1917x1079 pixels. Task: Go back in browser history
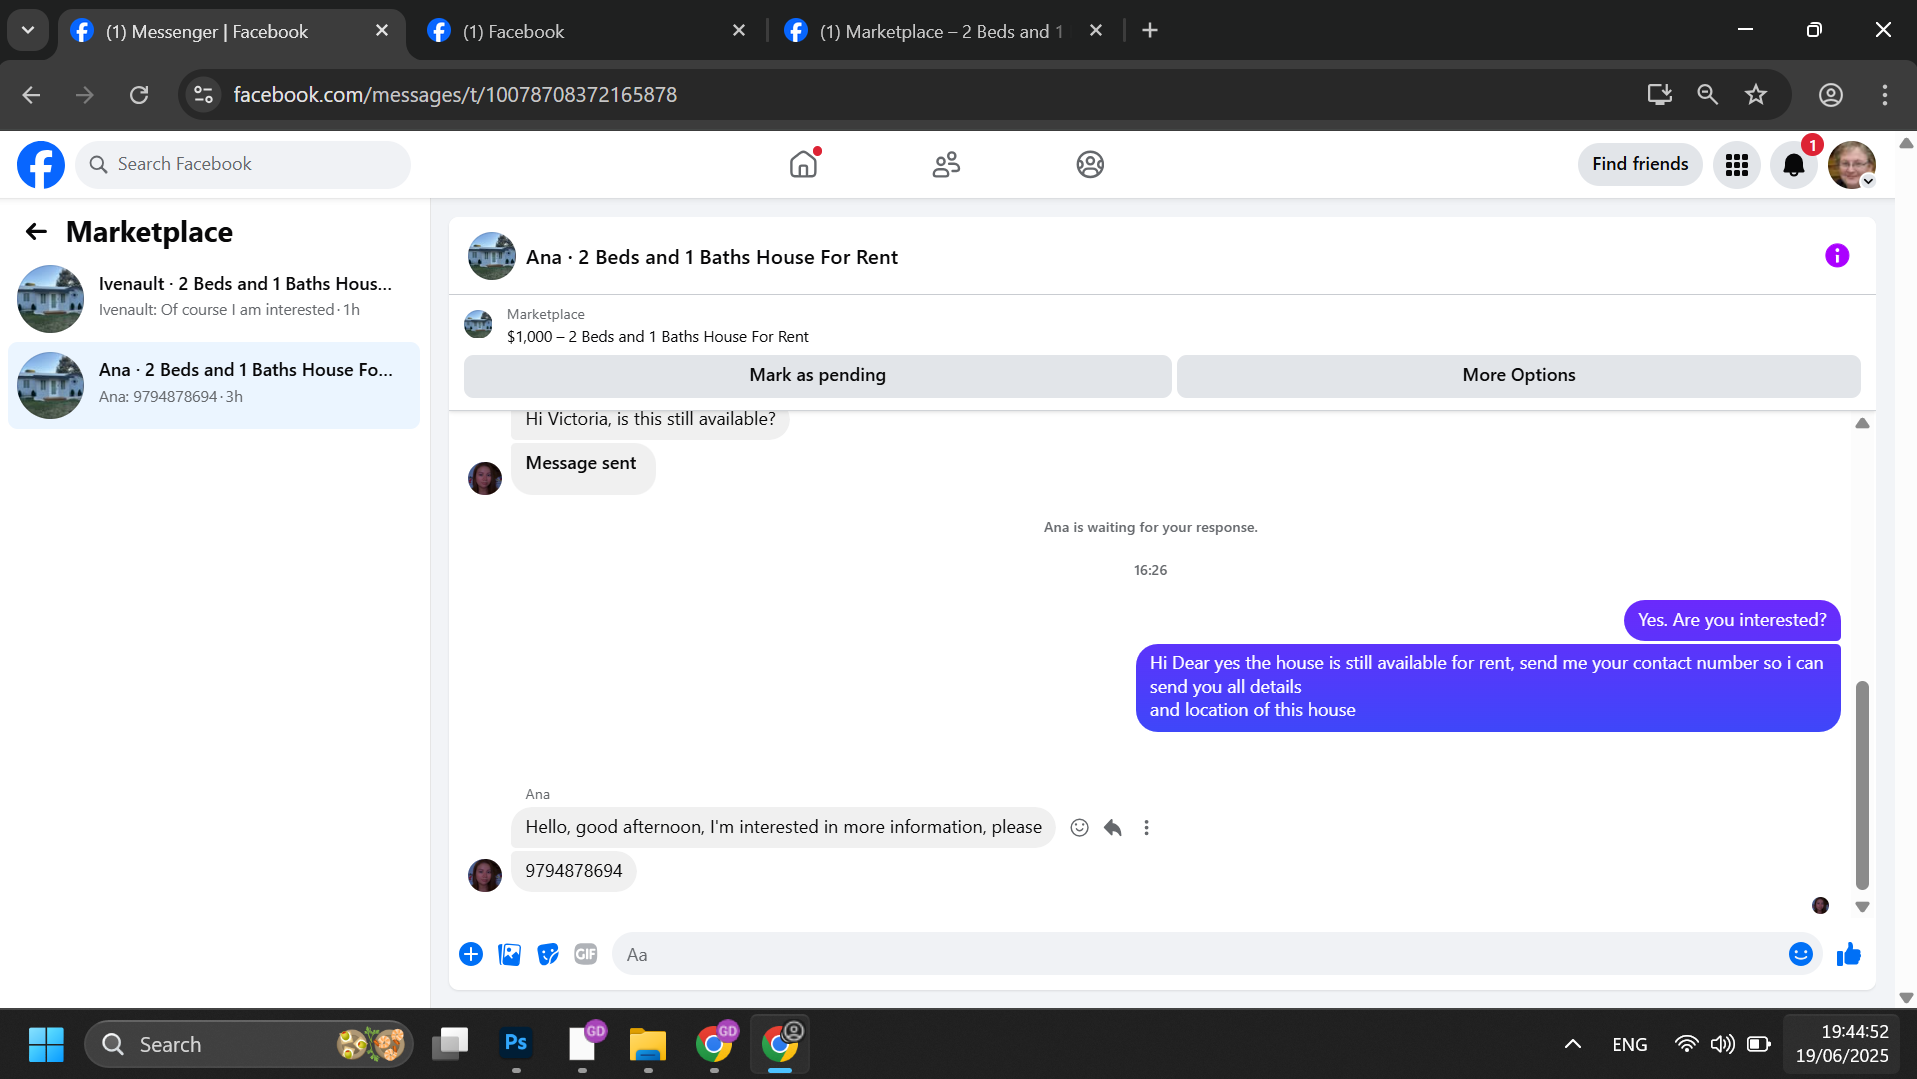coord(31,95)
